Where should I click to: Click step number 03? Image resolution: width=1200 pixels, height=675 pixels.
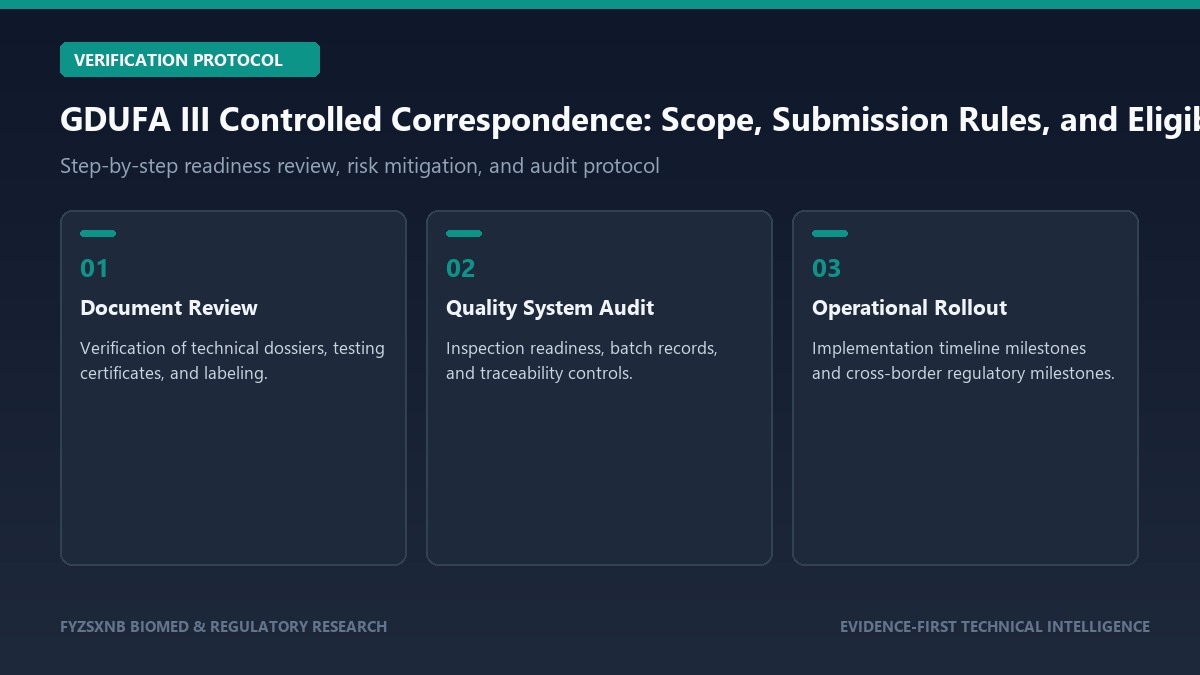point(827,269)
